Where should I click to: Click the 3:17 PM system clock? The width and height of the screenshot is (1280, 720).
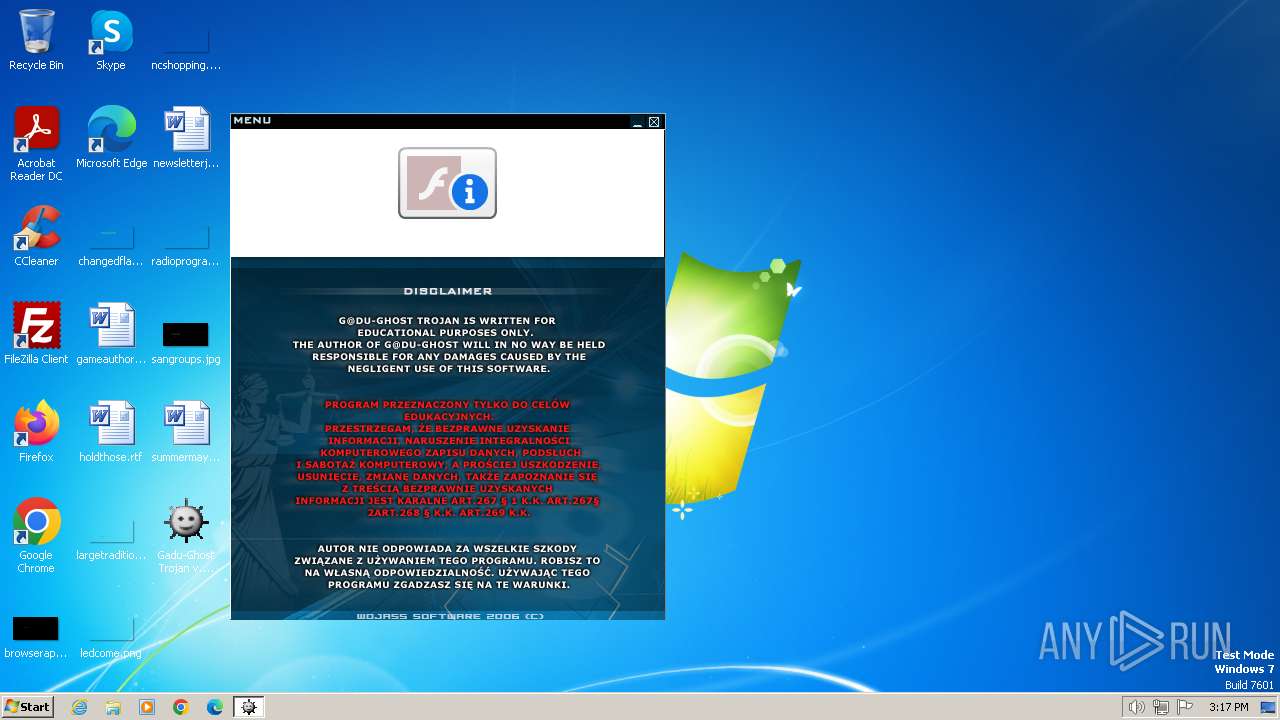[1228, 707]
